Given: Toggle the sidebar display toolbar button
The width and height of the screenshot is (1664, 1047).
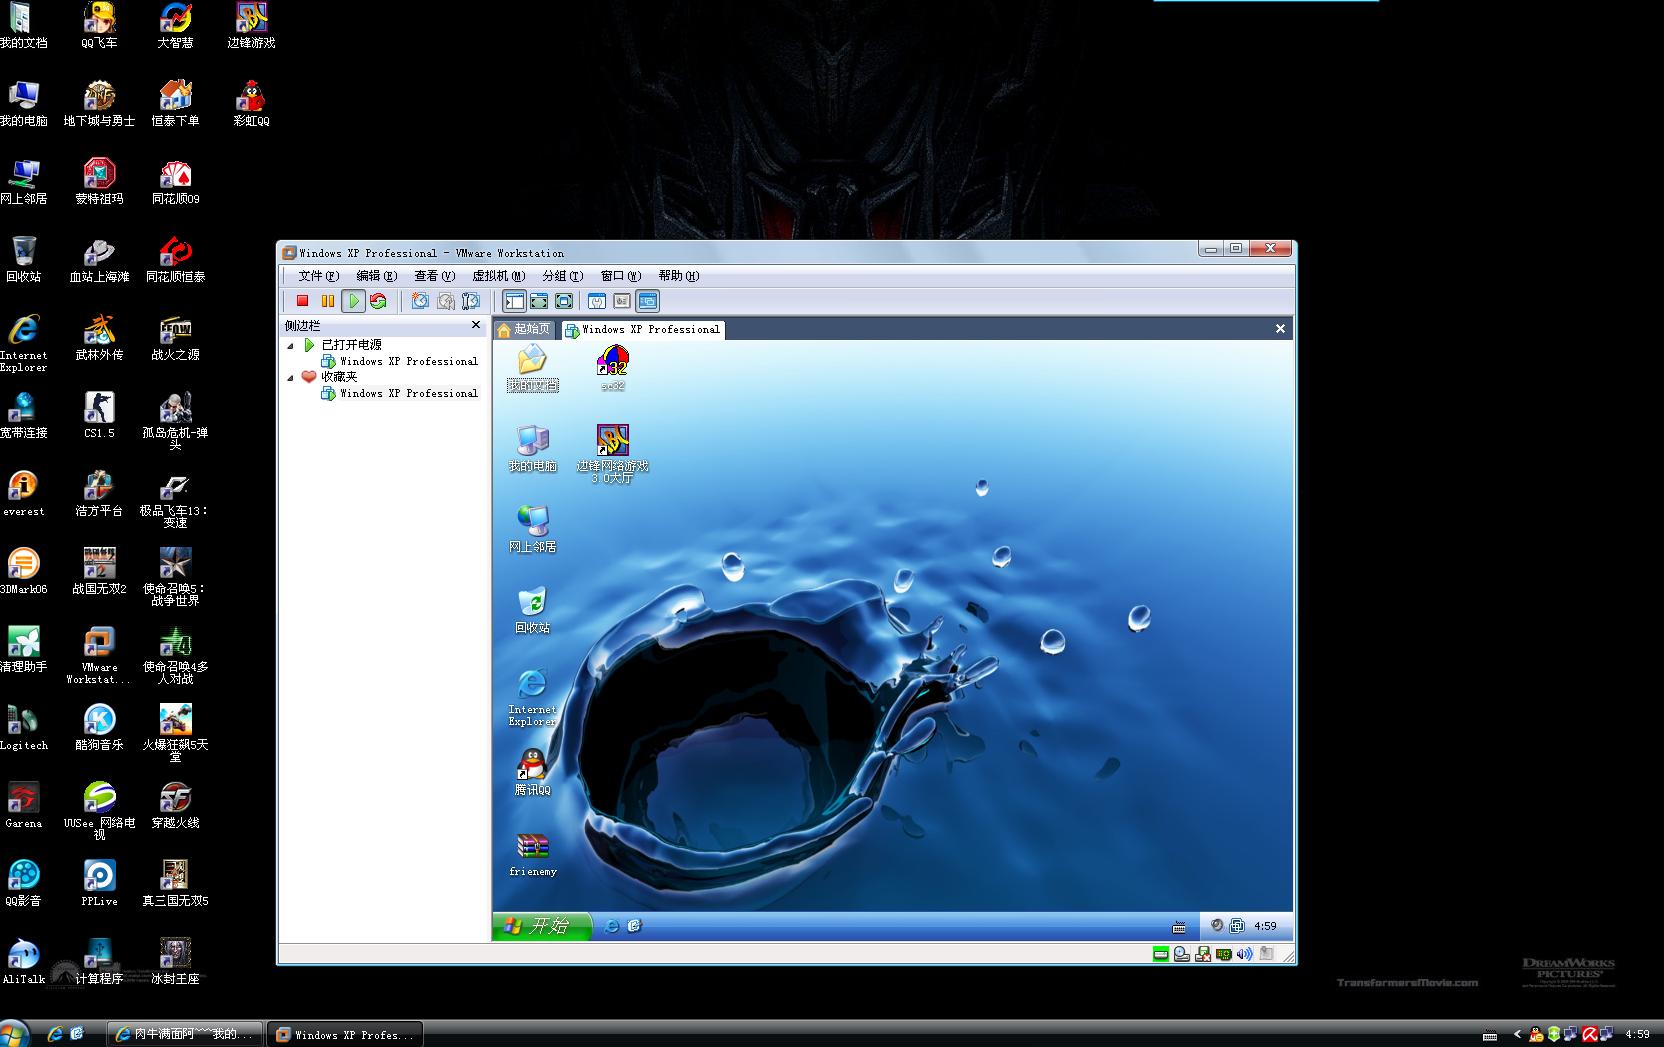Looking at the screenshot, I should pyautogui.click(x=514, y=301).
